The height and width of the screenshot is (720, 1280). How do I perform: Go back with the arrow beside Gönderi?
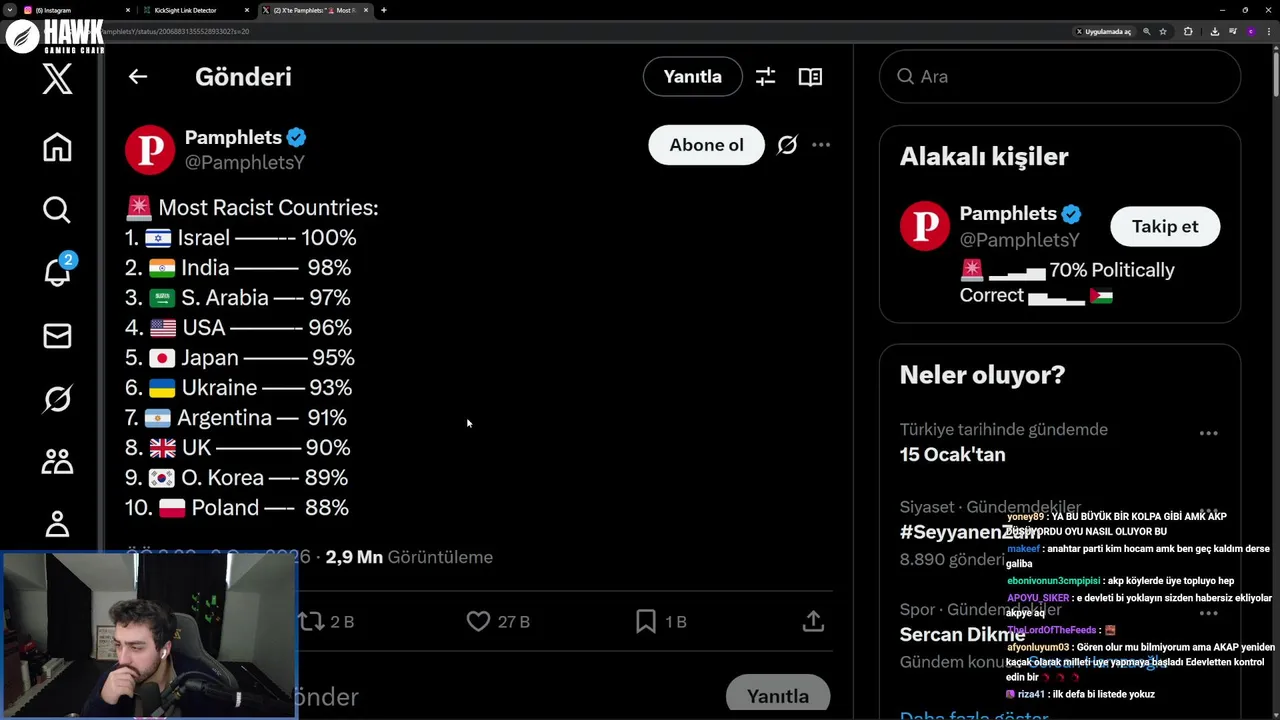pos(138,77)
